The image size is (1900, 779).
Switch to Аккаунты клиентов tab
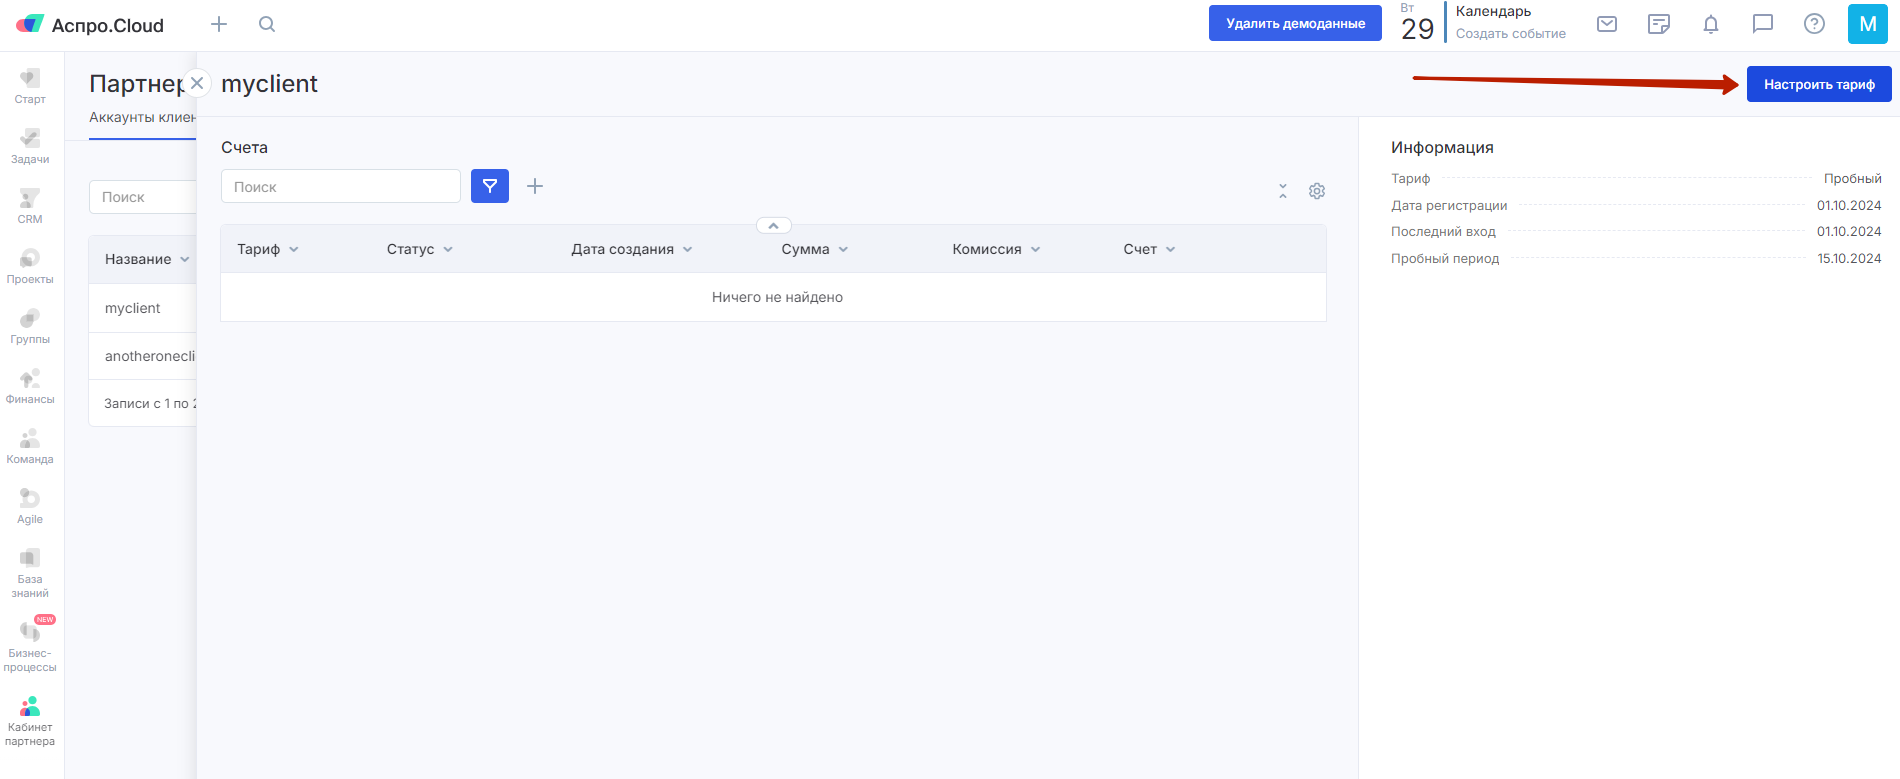click(x=142, y=117)
